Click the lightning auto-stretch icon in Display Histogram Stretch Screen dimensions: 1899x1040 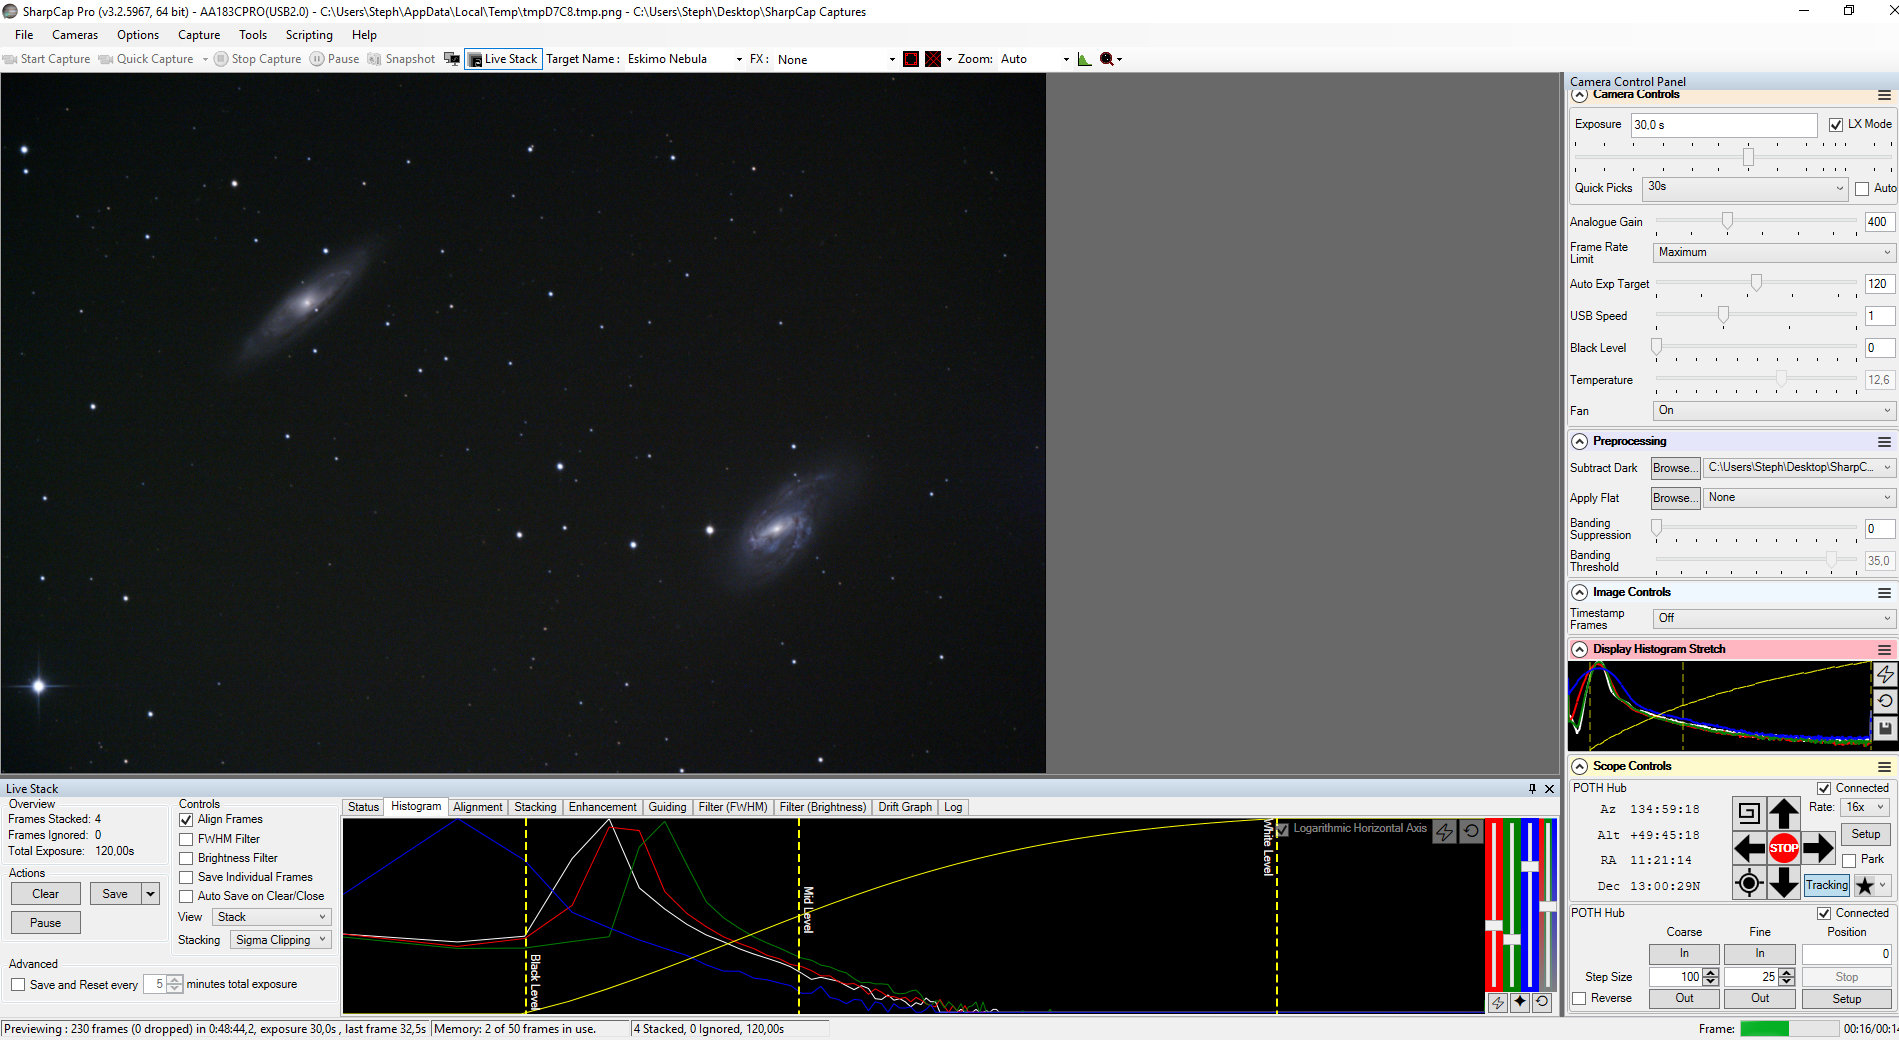pyautogui.click(x=1884, y=675)
